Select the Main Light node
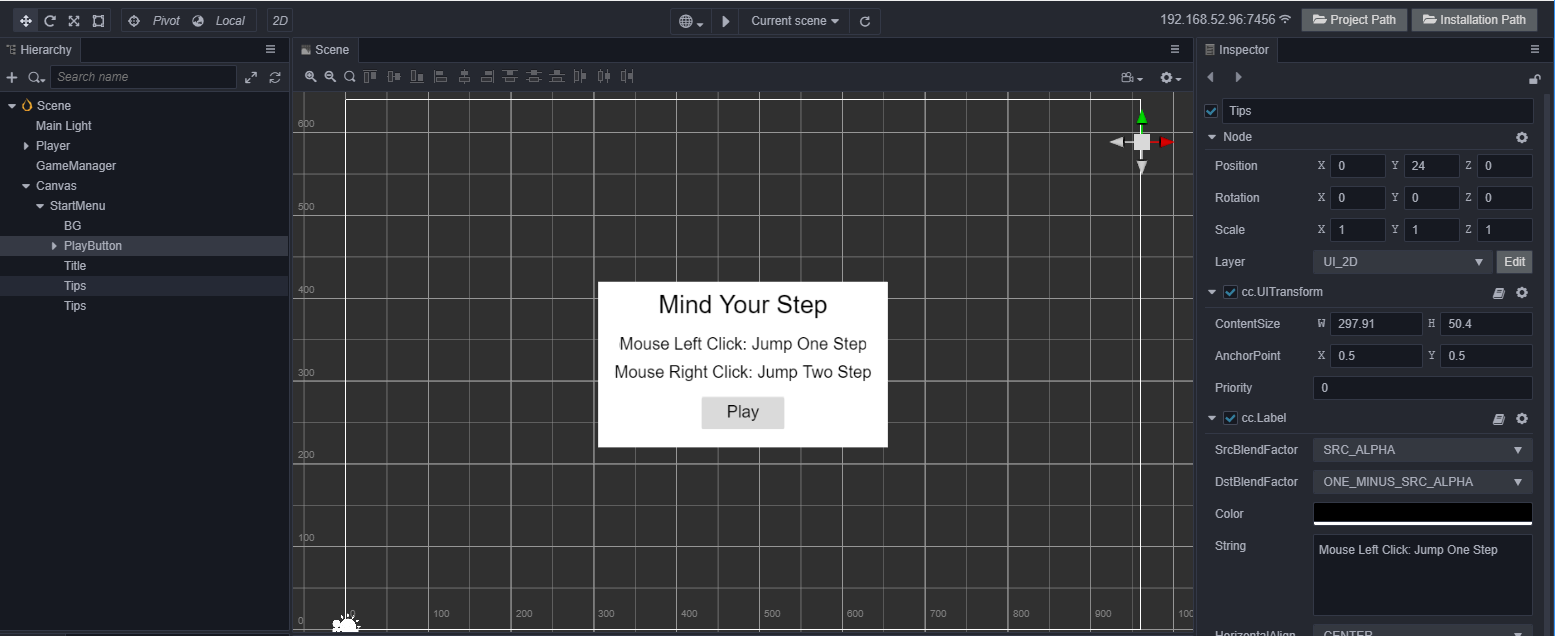 64,126
